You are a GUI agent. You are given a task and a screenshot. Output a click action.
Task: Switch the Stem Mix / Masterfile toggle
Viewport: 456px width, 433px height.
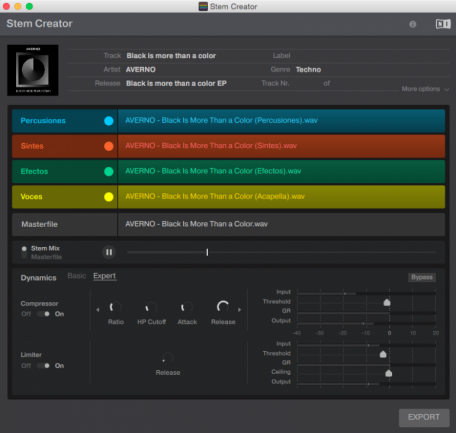(24, 252)
